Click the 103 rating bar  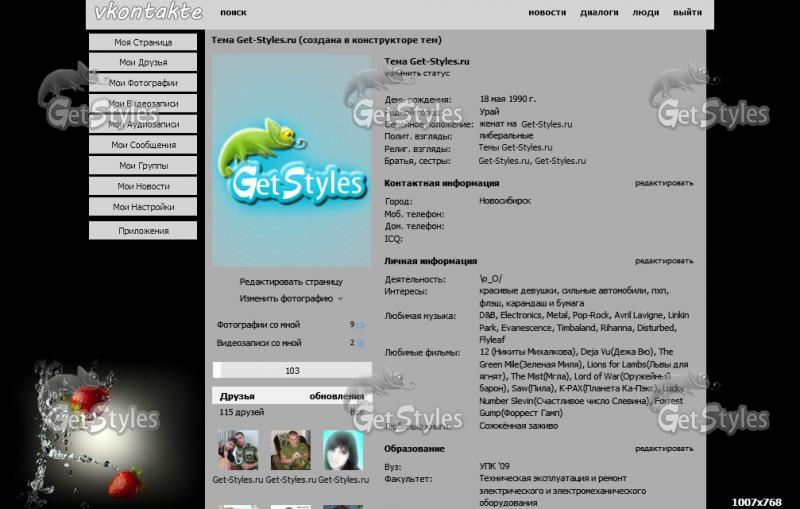click(x=292, y=371)
